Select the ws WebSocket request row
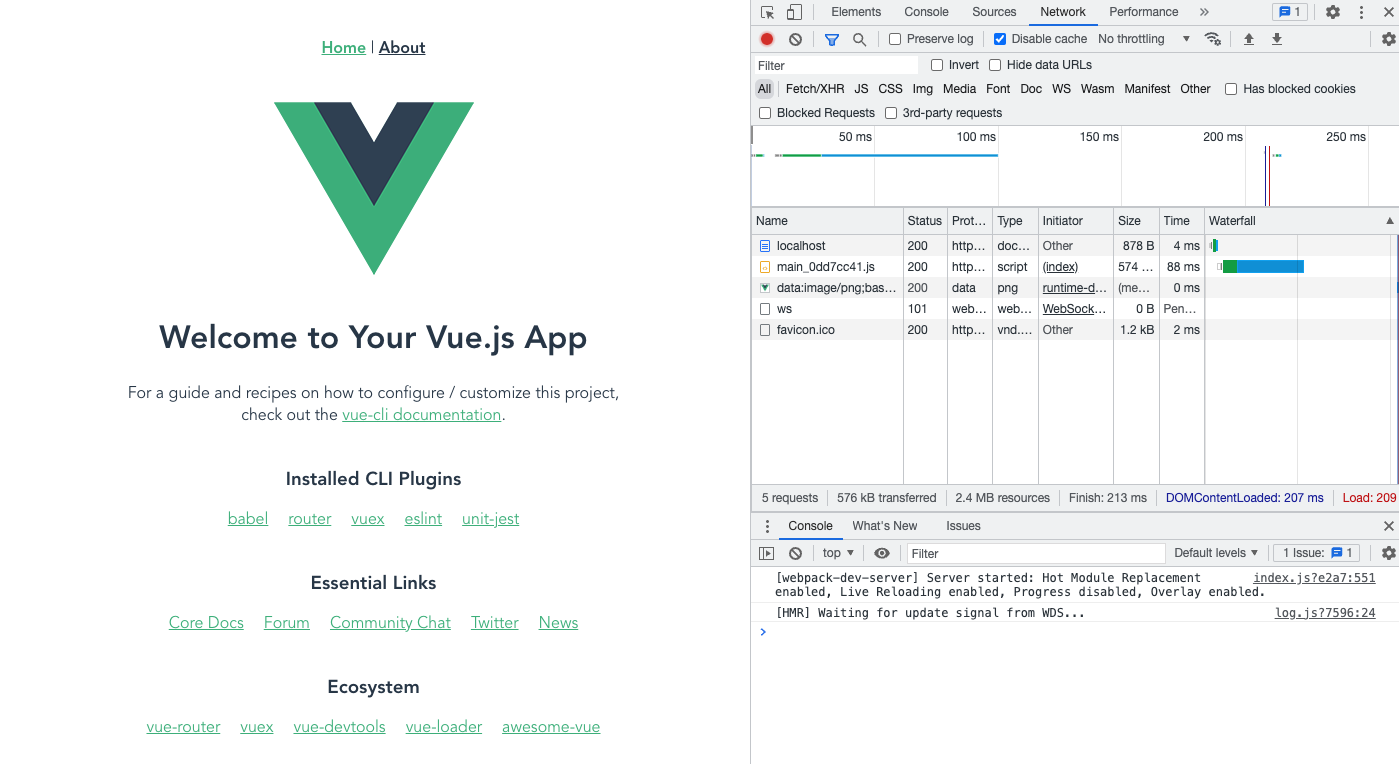This screenshot has width=1399, height=764. 1075,309
